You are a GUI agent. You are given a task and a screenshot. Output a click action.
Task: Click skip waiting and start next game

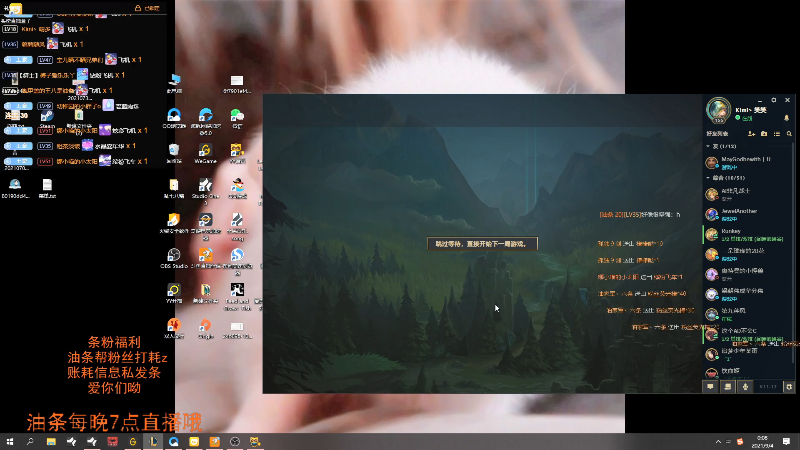482,244
